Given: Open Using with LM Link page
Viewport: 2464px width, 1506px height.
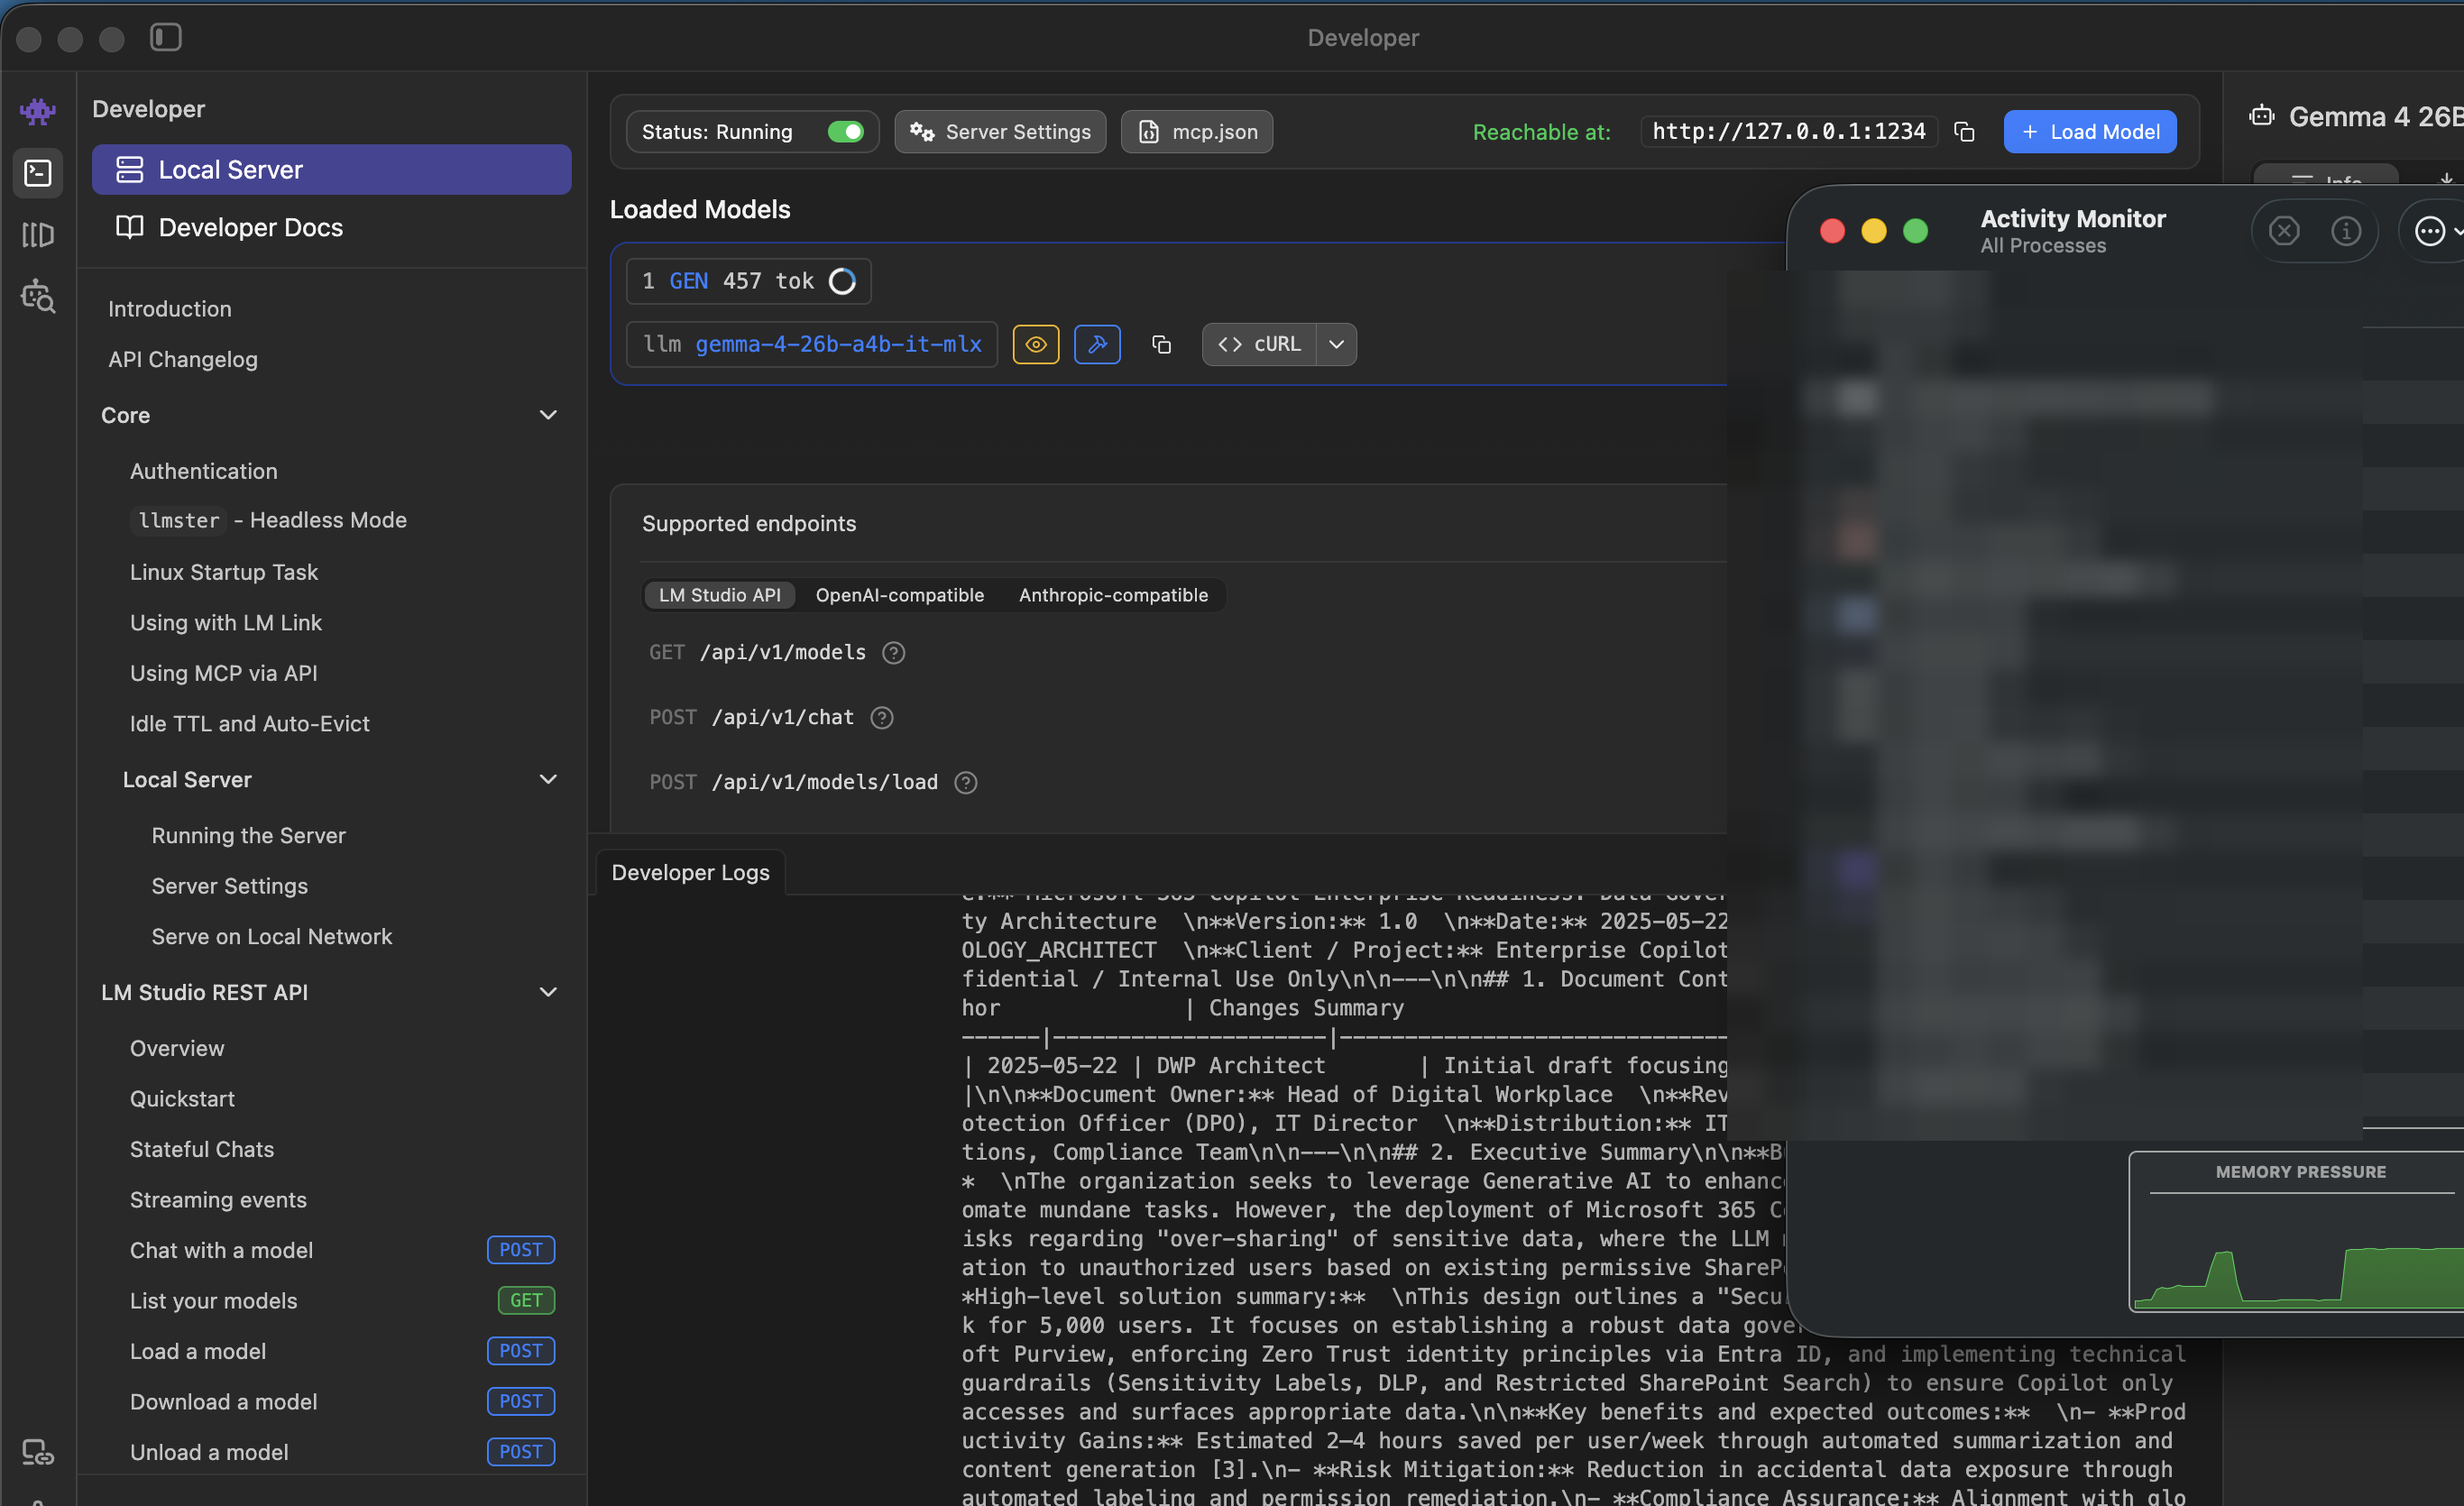Looking at the screenshot, I should point(226,623).
